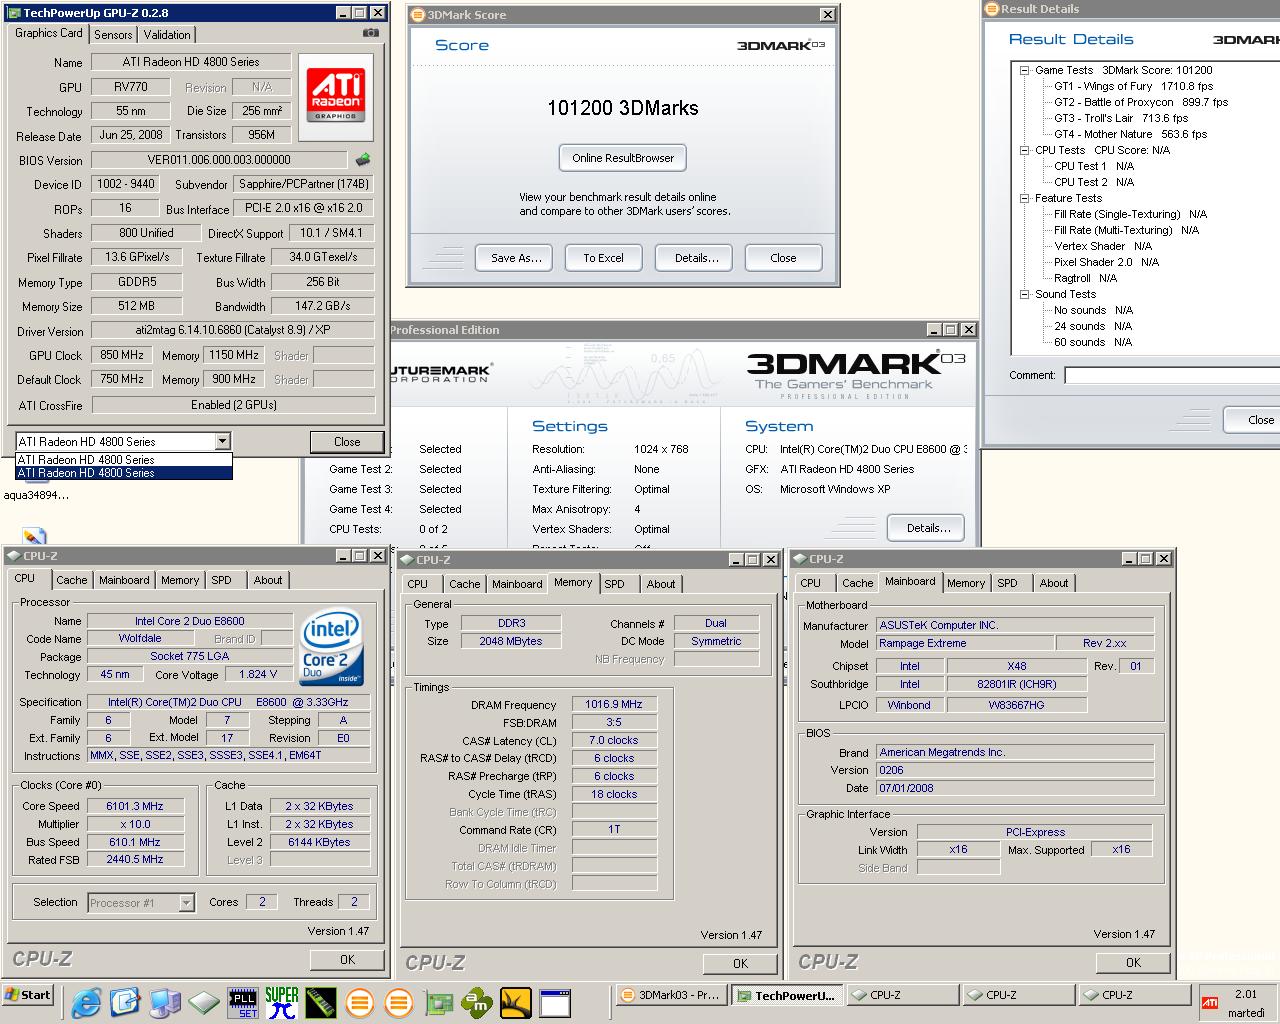
Task: Select highlighted ATI Radeon HD 4800 Series list entry
Action: tap(124, 473)
